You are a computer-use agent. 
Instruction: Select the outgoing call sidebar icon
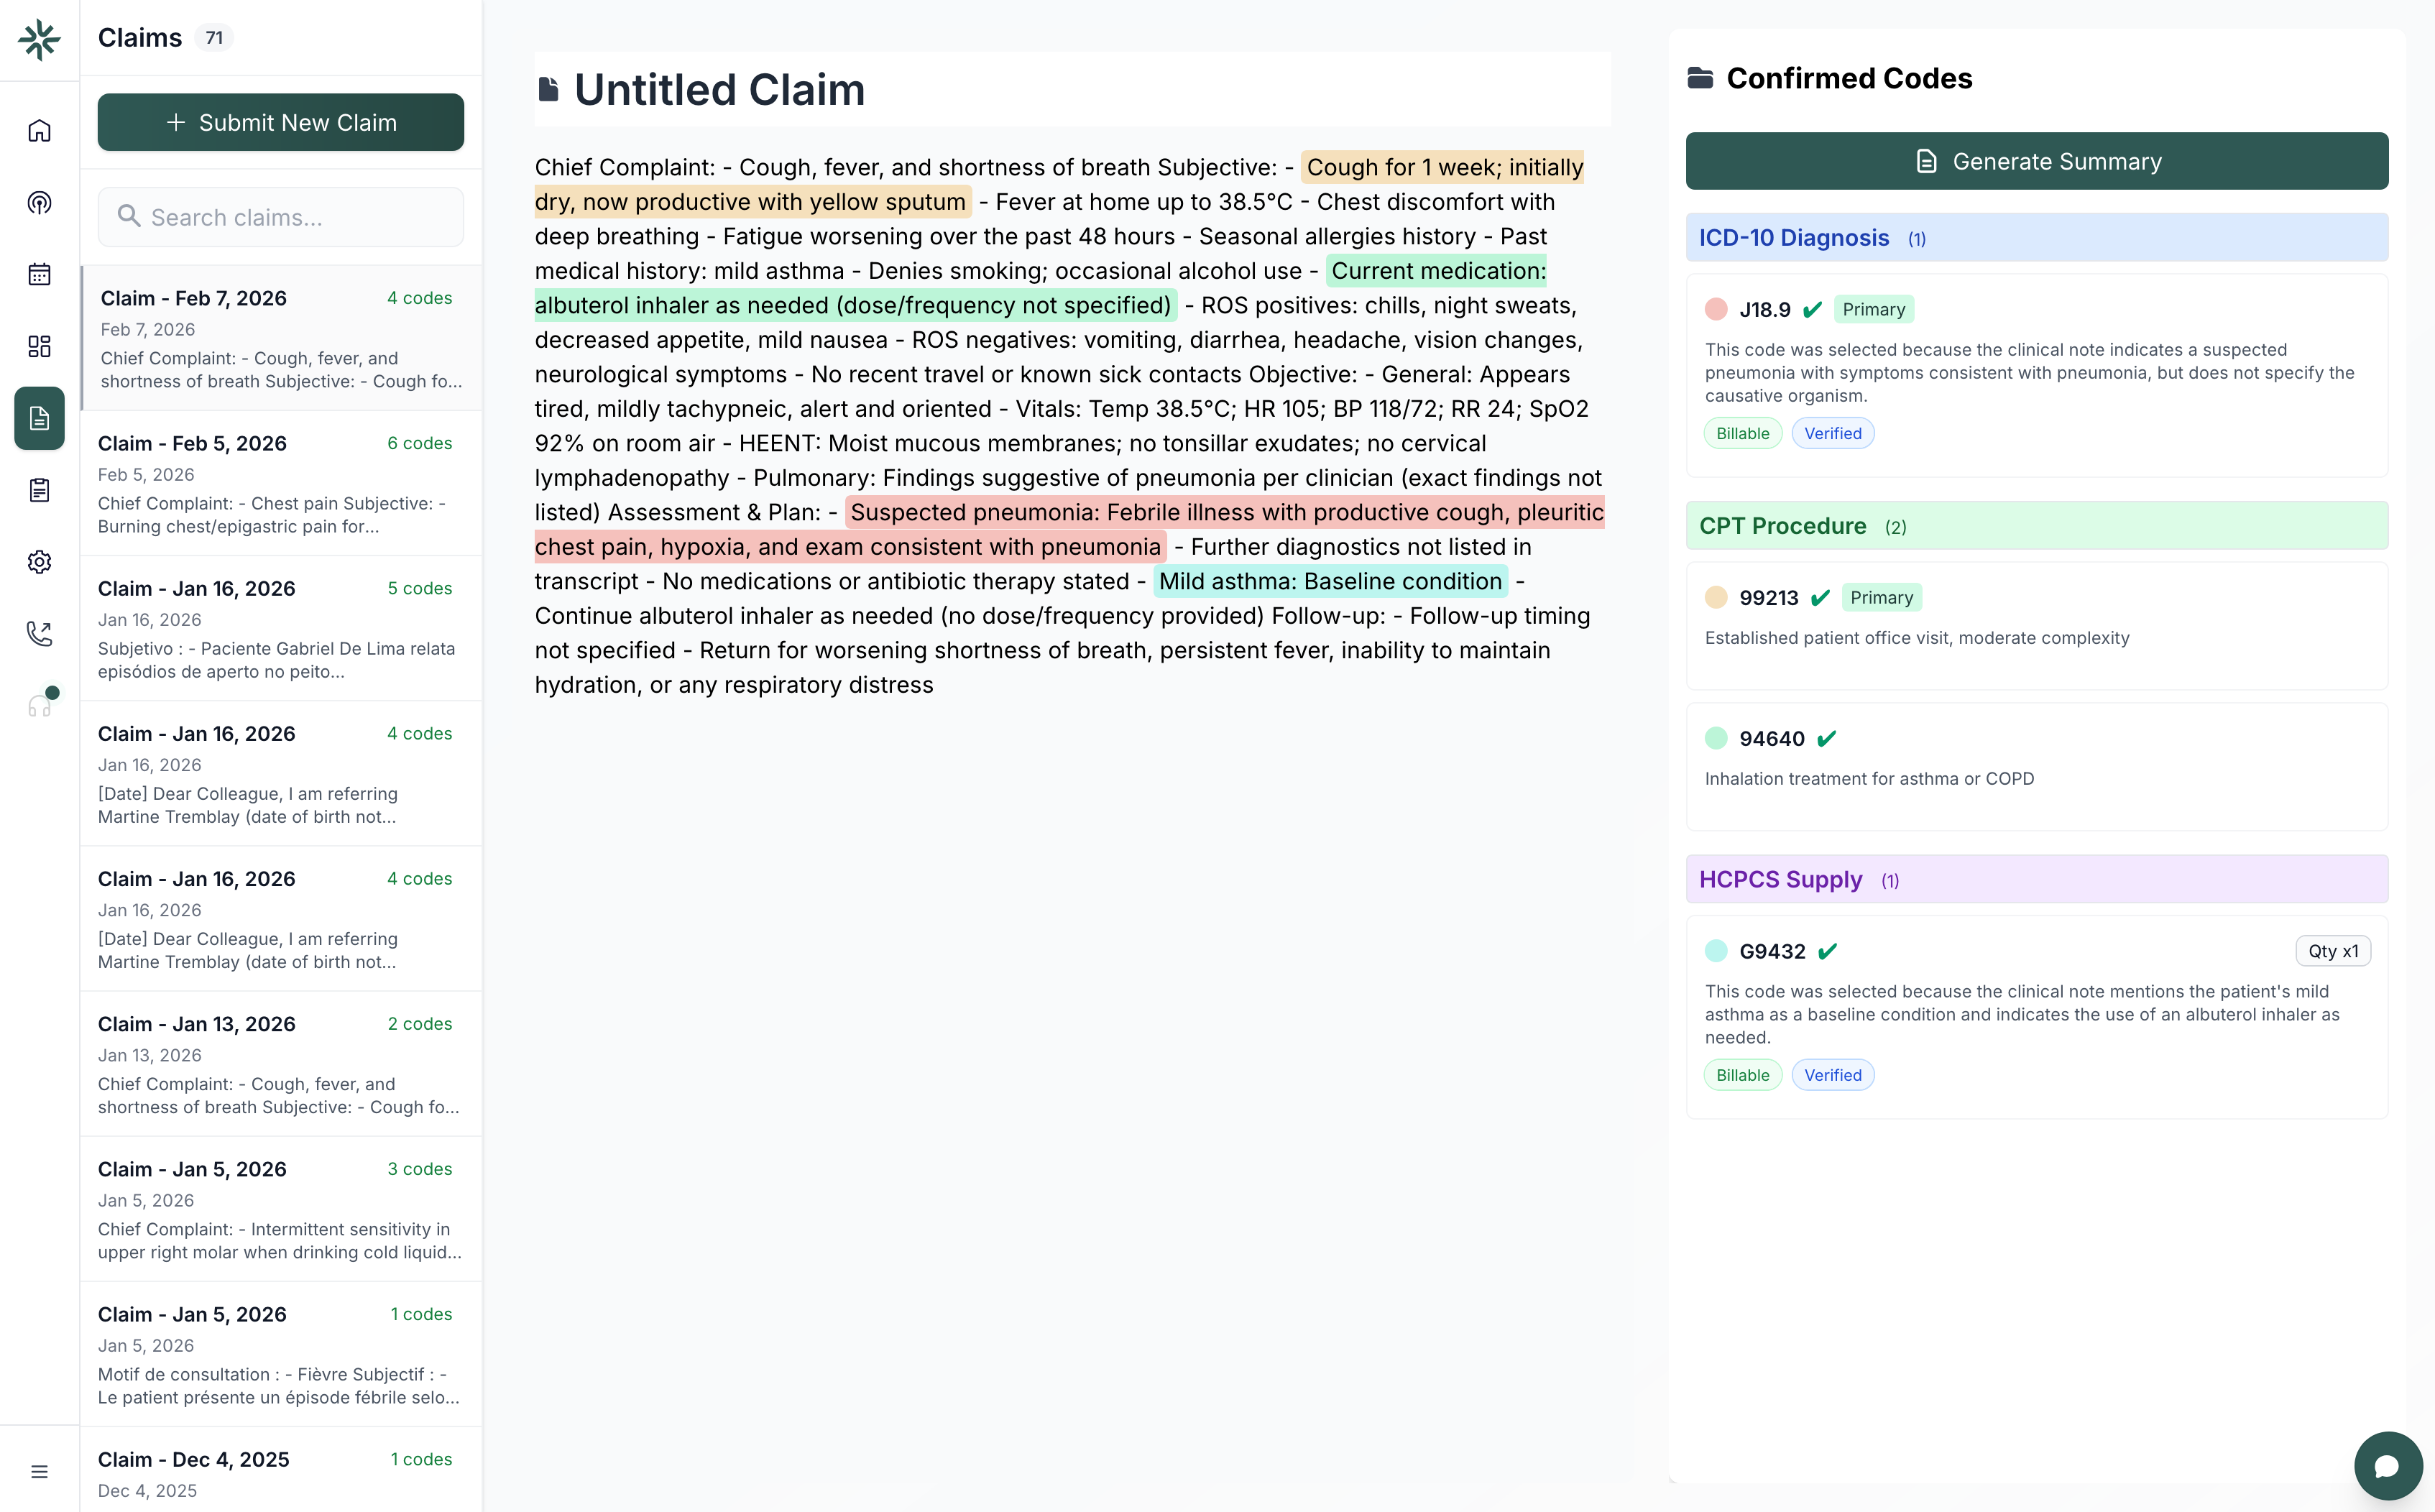[39, 633]
